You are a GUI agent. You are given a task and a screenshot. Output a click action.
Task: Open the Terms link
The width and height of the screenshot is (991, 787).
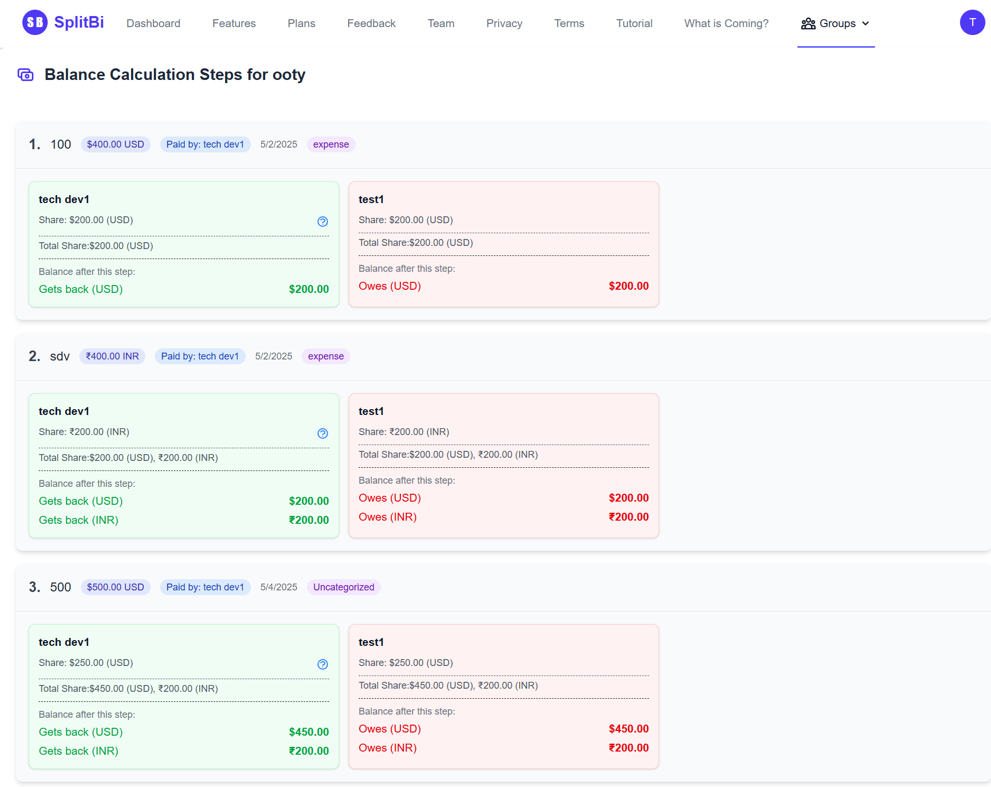point(569,23)
